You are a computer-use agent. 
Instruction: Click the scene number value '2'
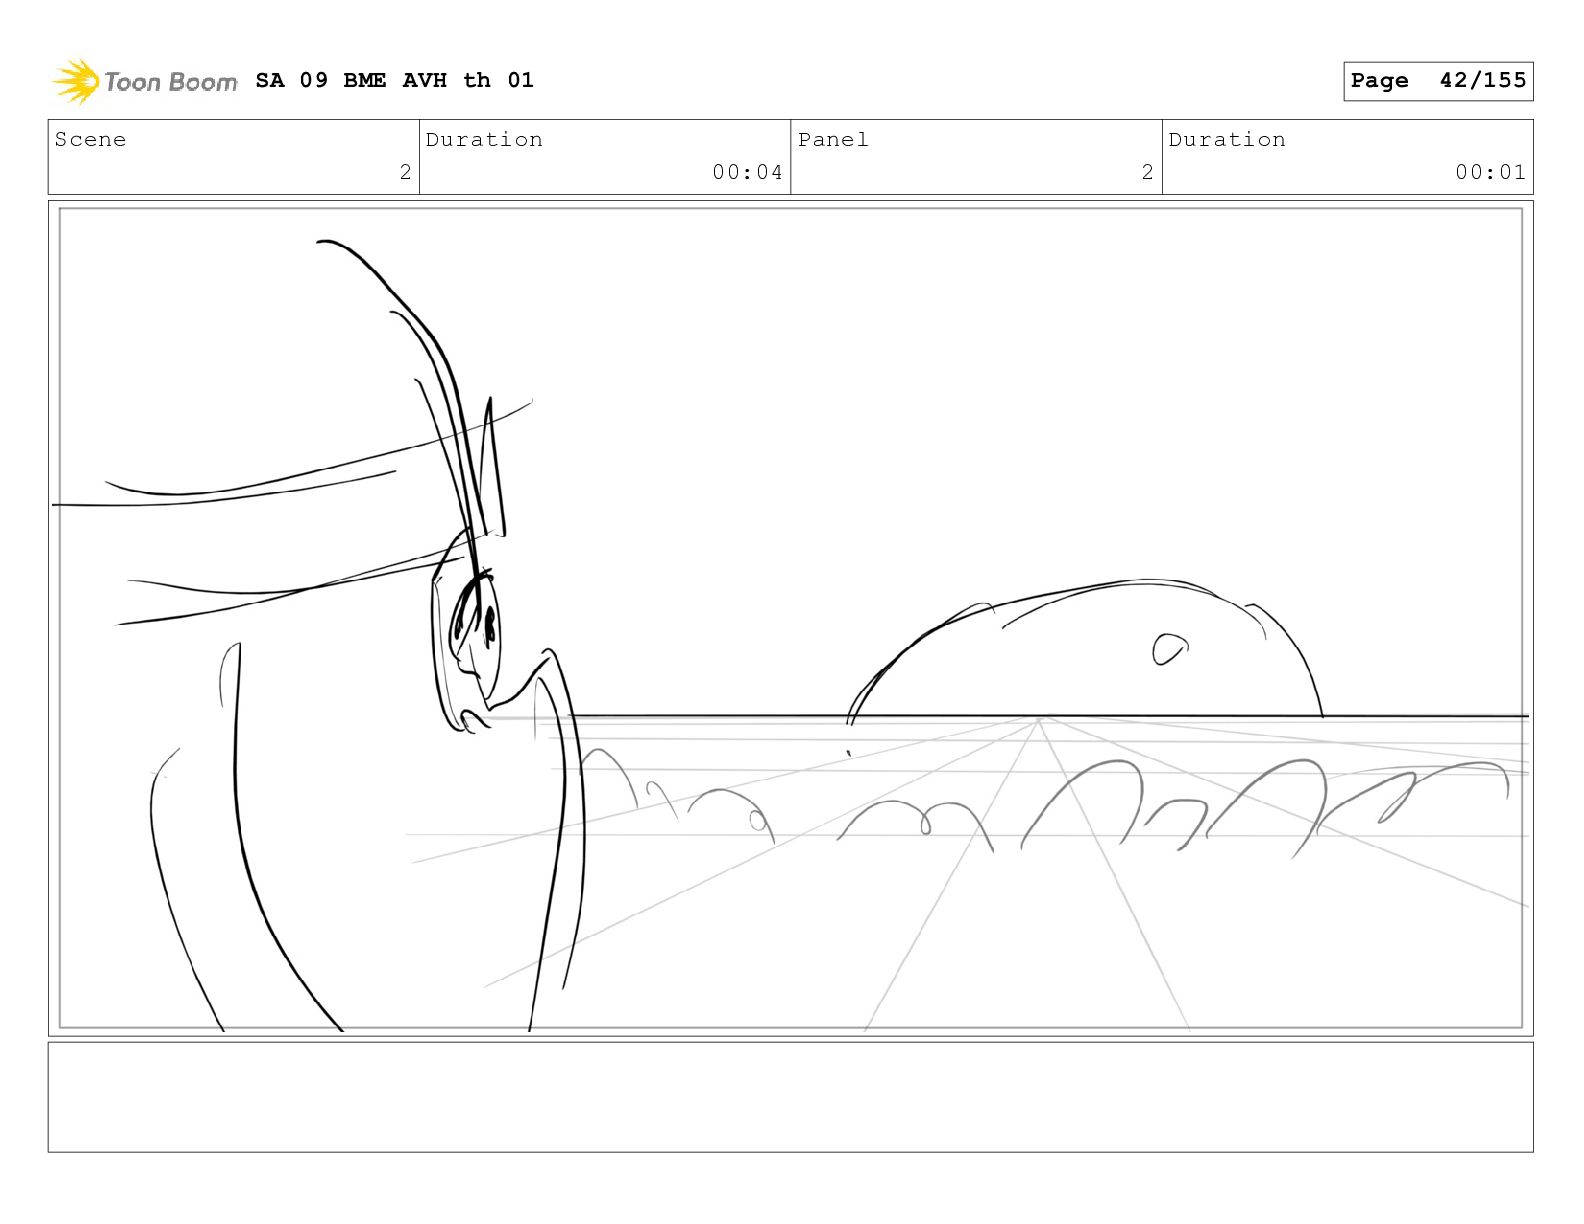point(405,172)
